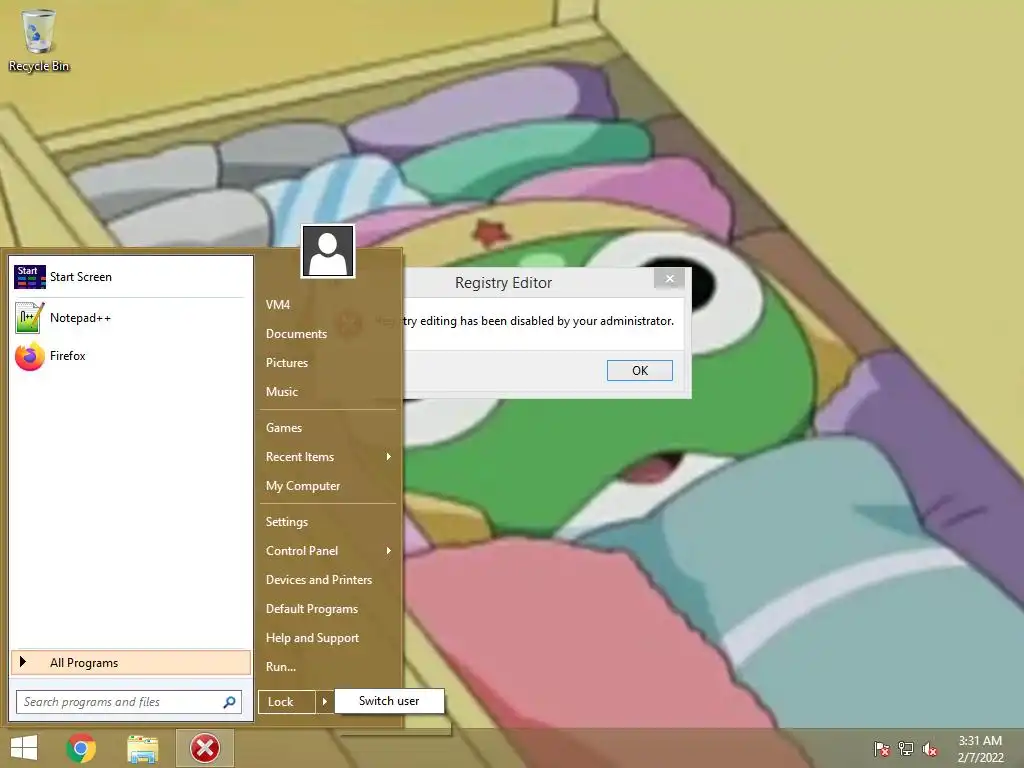Viewport: 1024px width, 768px height.
Task: Open Pictures from the Start menu
Action: [287, 362]
